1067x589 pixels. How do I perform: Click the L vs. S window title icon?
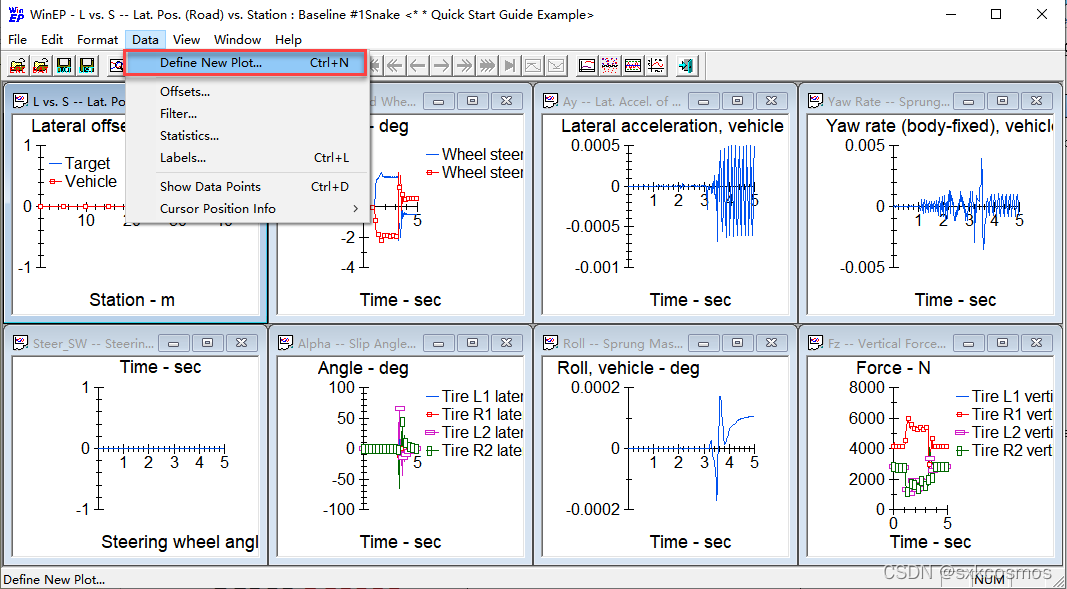20,101
